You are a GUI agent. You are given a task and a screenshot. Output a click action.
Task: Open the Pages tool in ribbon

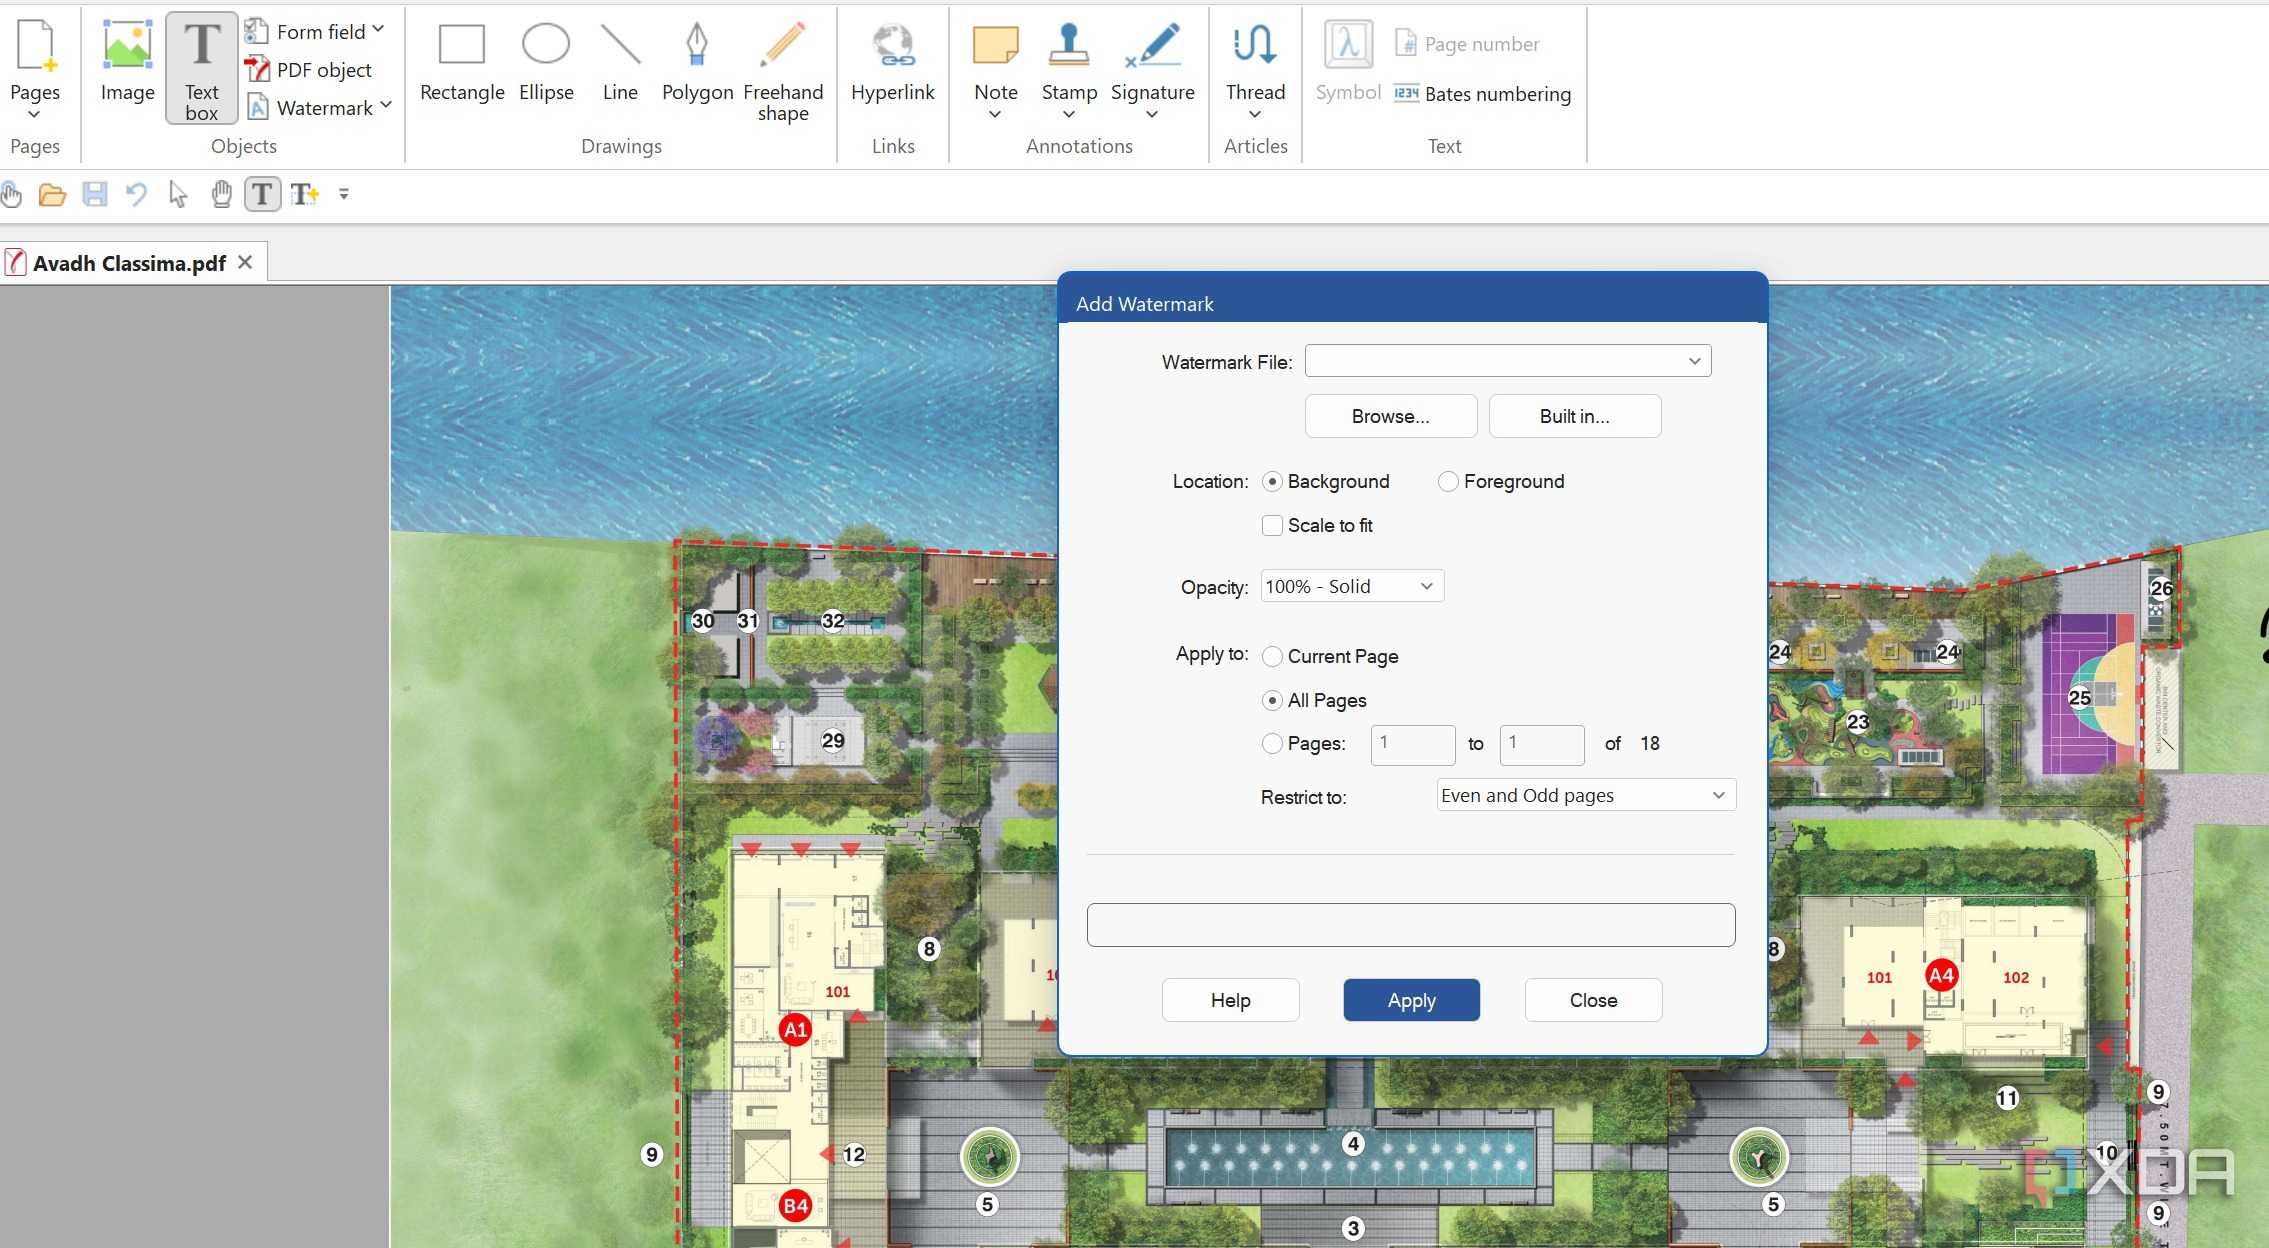[x=35, y=70]
